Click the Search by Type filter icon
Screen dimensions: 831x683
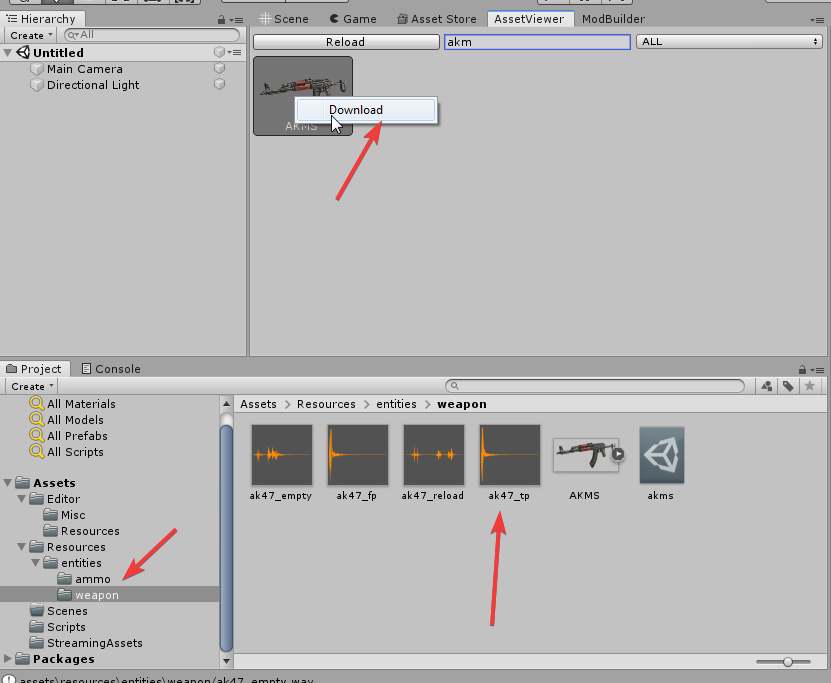(x=766, y=386)
